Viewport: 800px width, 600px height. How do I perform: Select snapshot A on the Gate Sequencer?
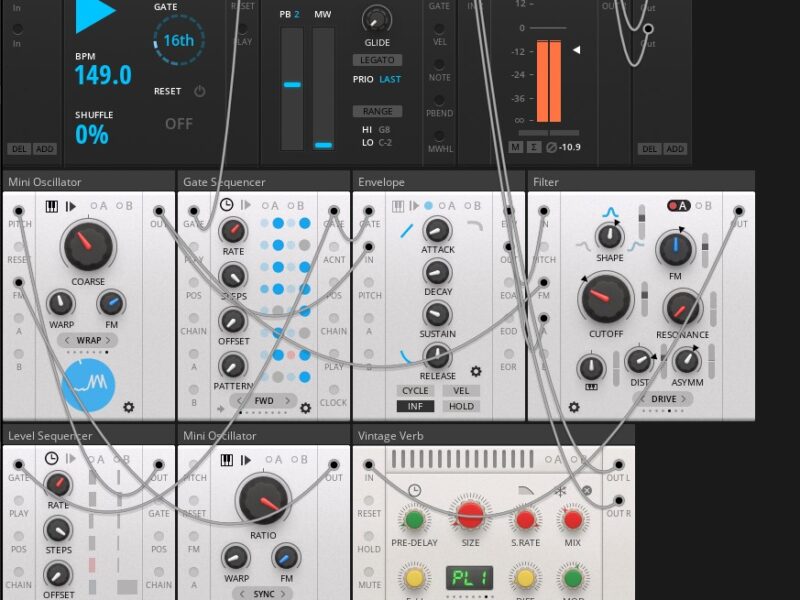tap(270, 206)
